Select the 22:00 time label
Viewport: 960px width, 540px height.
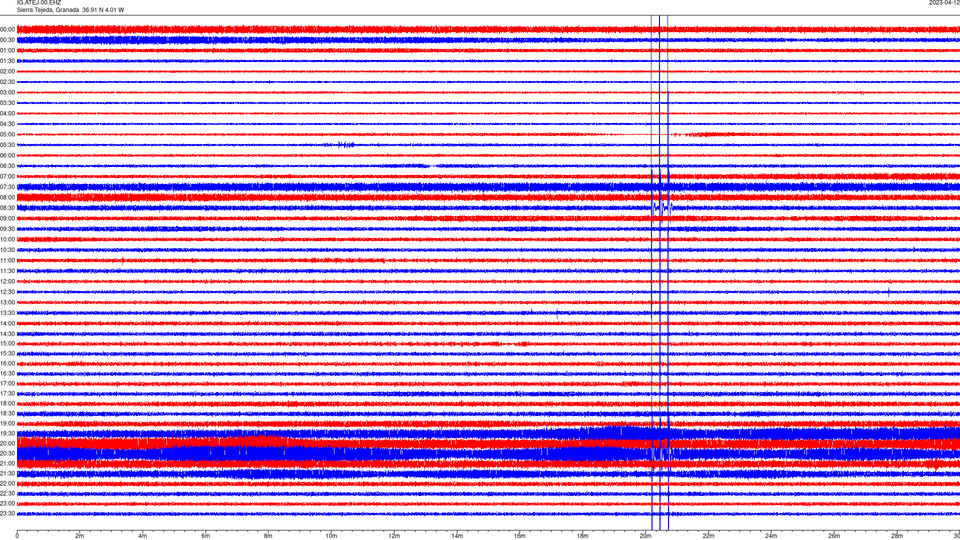(x=7, y=484)
